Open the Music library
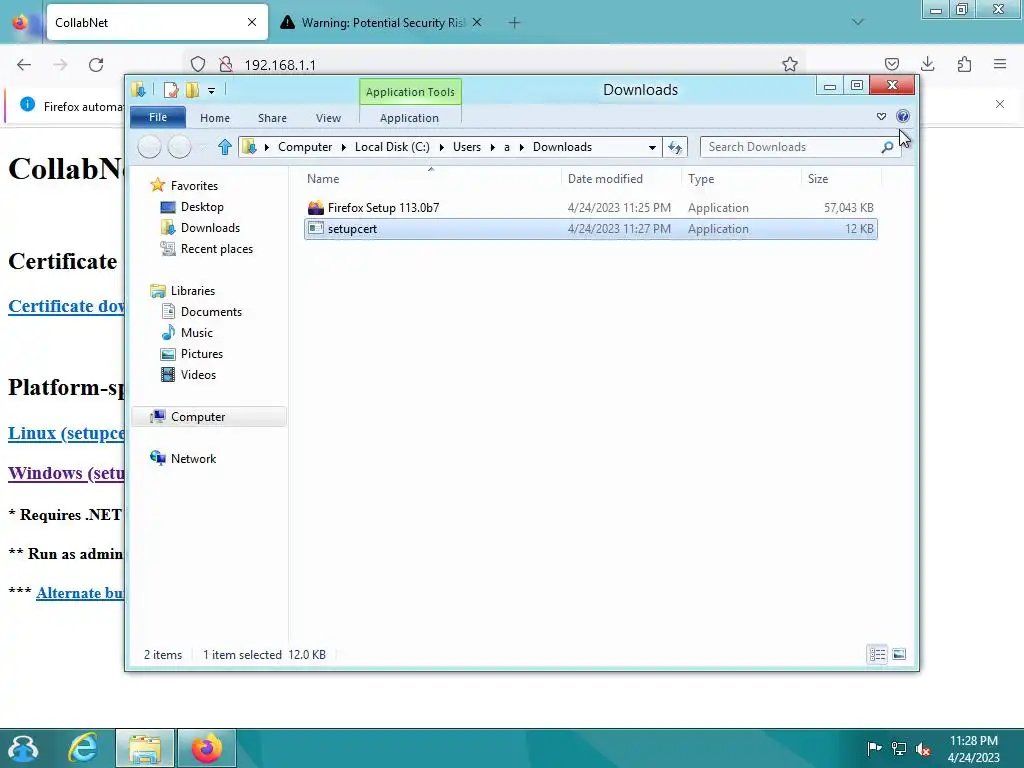Screen dimensions: 1024x768 (x=197, y=332)
